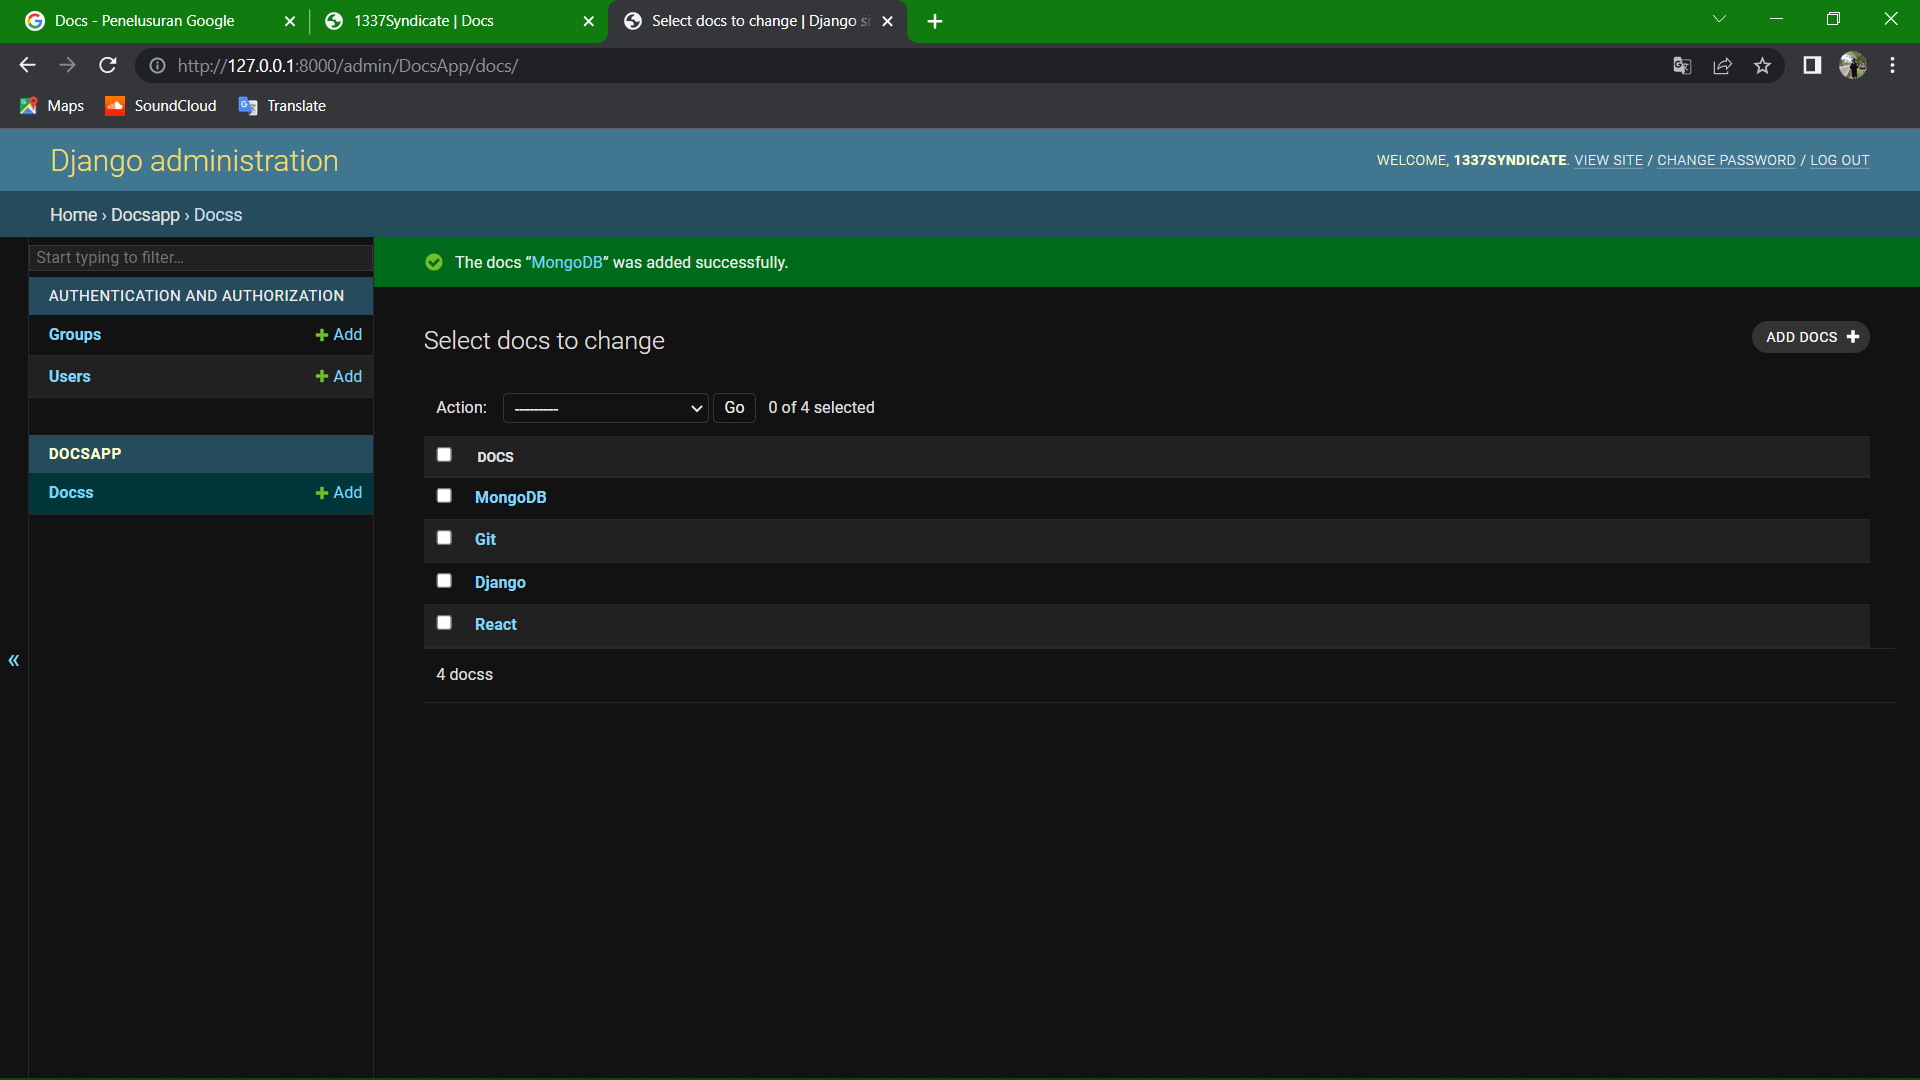The width and height of the screenshot is (1920, 1080).
Task: Click the browser reload page icon
Action: [108, 66]
